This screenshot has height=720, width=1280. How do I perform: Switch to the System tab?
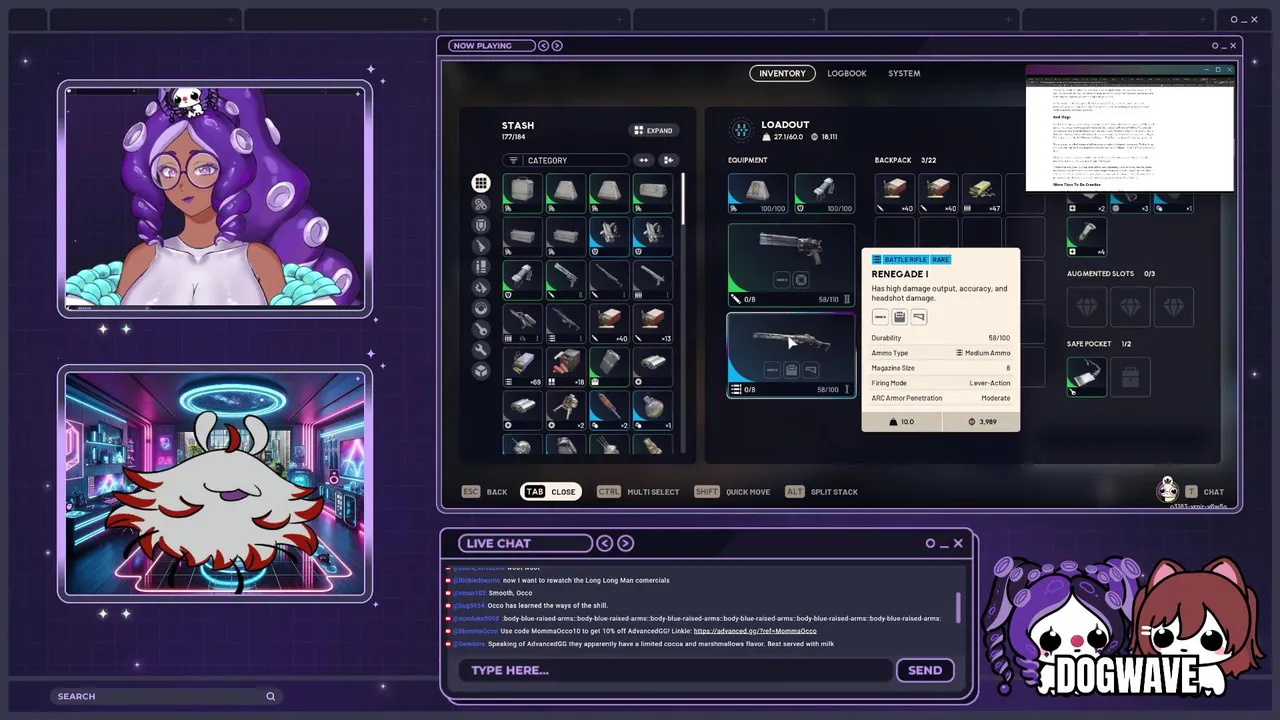pos(904,73)
